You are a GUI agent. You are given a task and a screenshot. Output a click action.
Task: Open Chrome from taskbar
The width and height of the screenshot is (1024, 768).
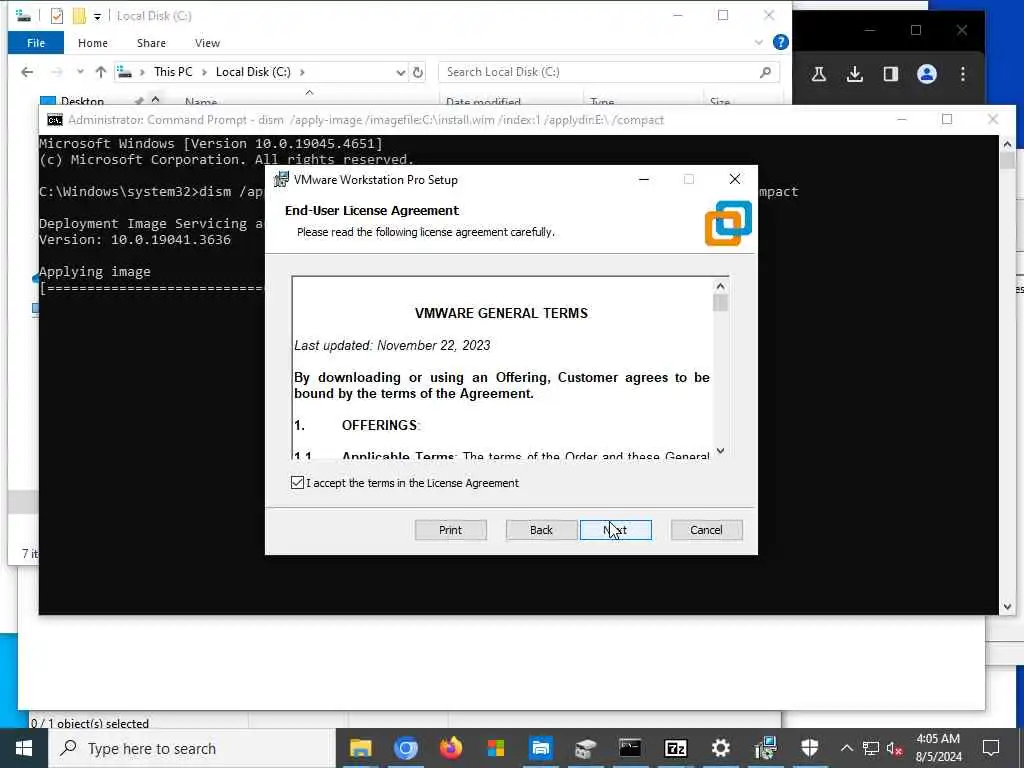tap(406, 748)
